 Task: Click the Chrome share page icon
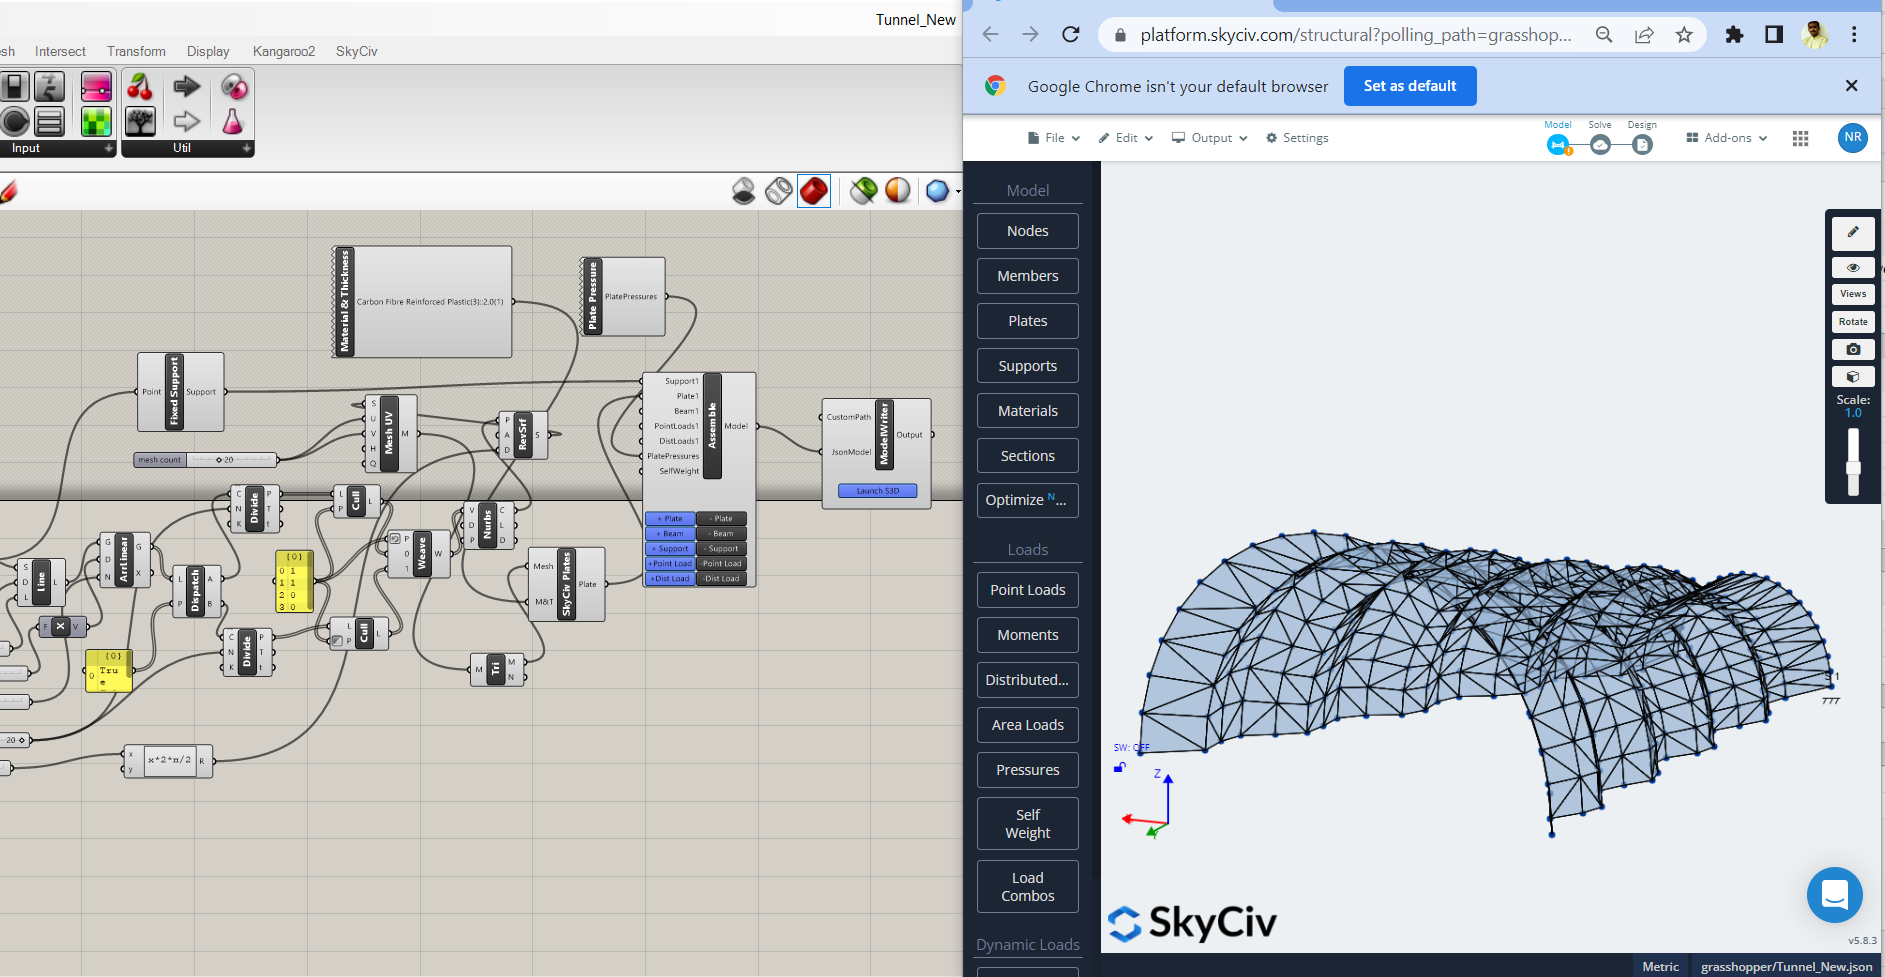(1644, 35)
